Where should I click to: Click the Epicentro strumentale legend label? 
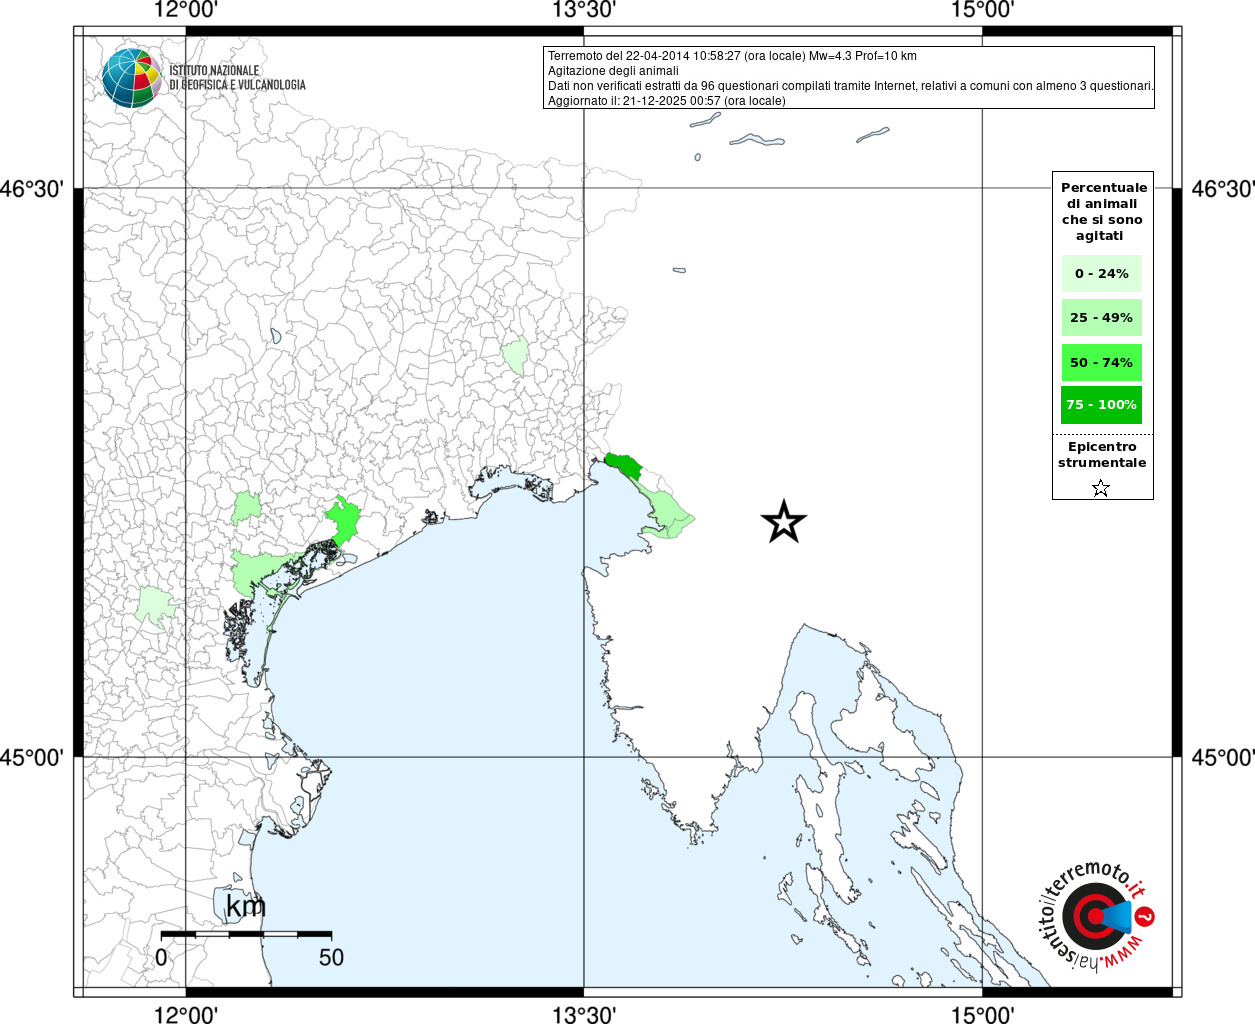1102,455
